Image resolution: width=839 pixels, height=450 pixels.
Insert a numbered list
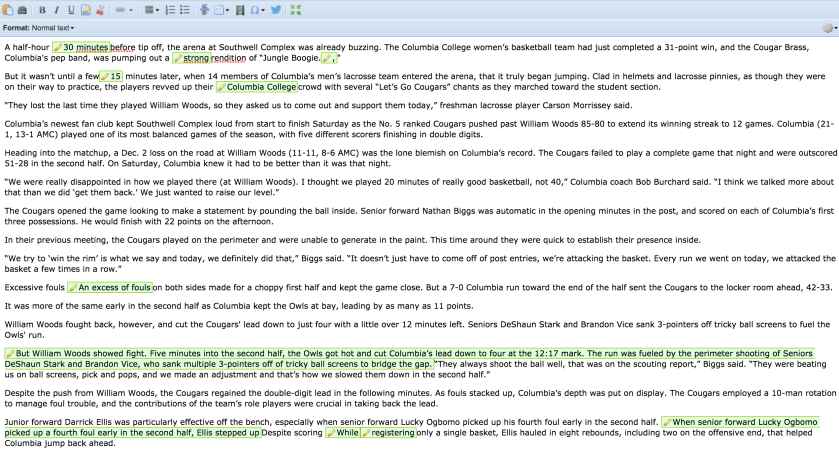pyautogui.click(x=170, y=10)
